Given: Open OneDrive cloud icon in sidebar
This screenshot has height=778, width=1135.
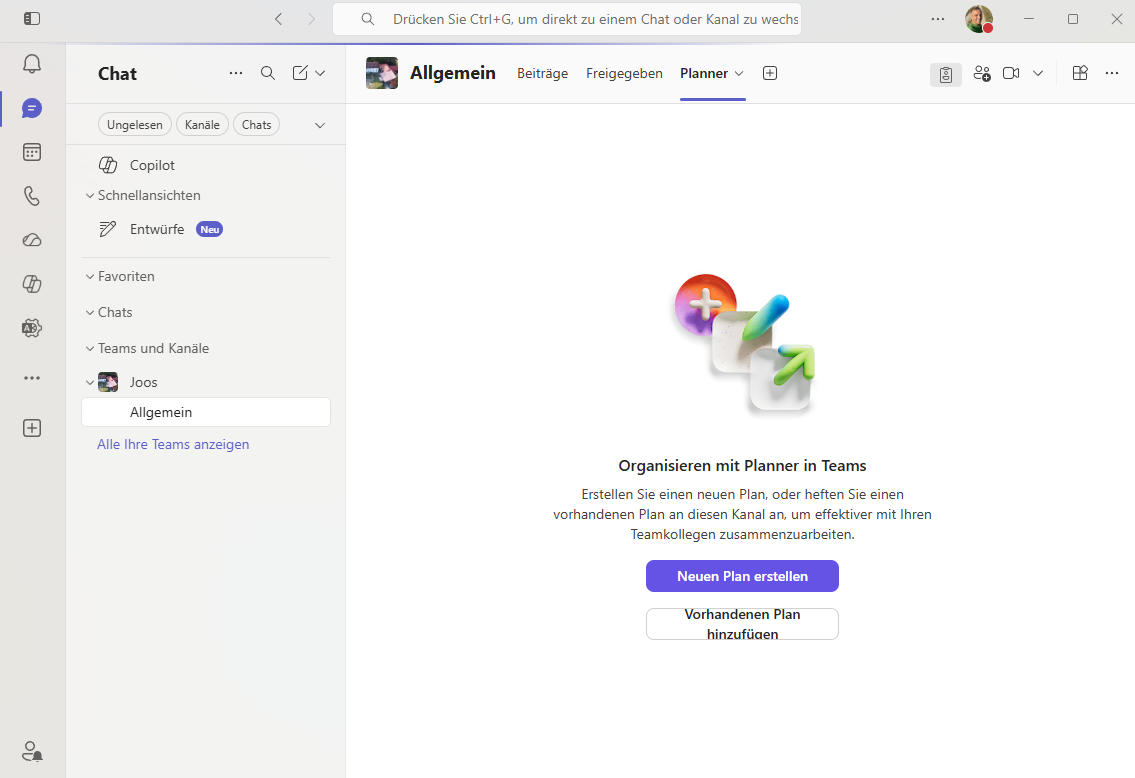Looking at the screenshot, I should point(32,240).
